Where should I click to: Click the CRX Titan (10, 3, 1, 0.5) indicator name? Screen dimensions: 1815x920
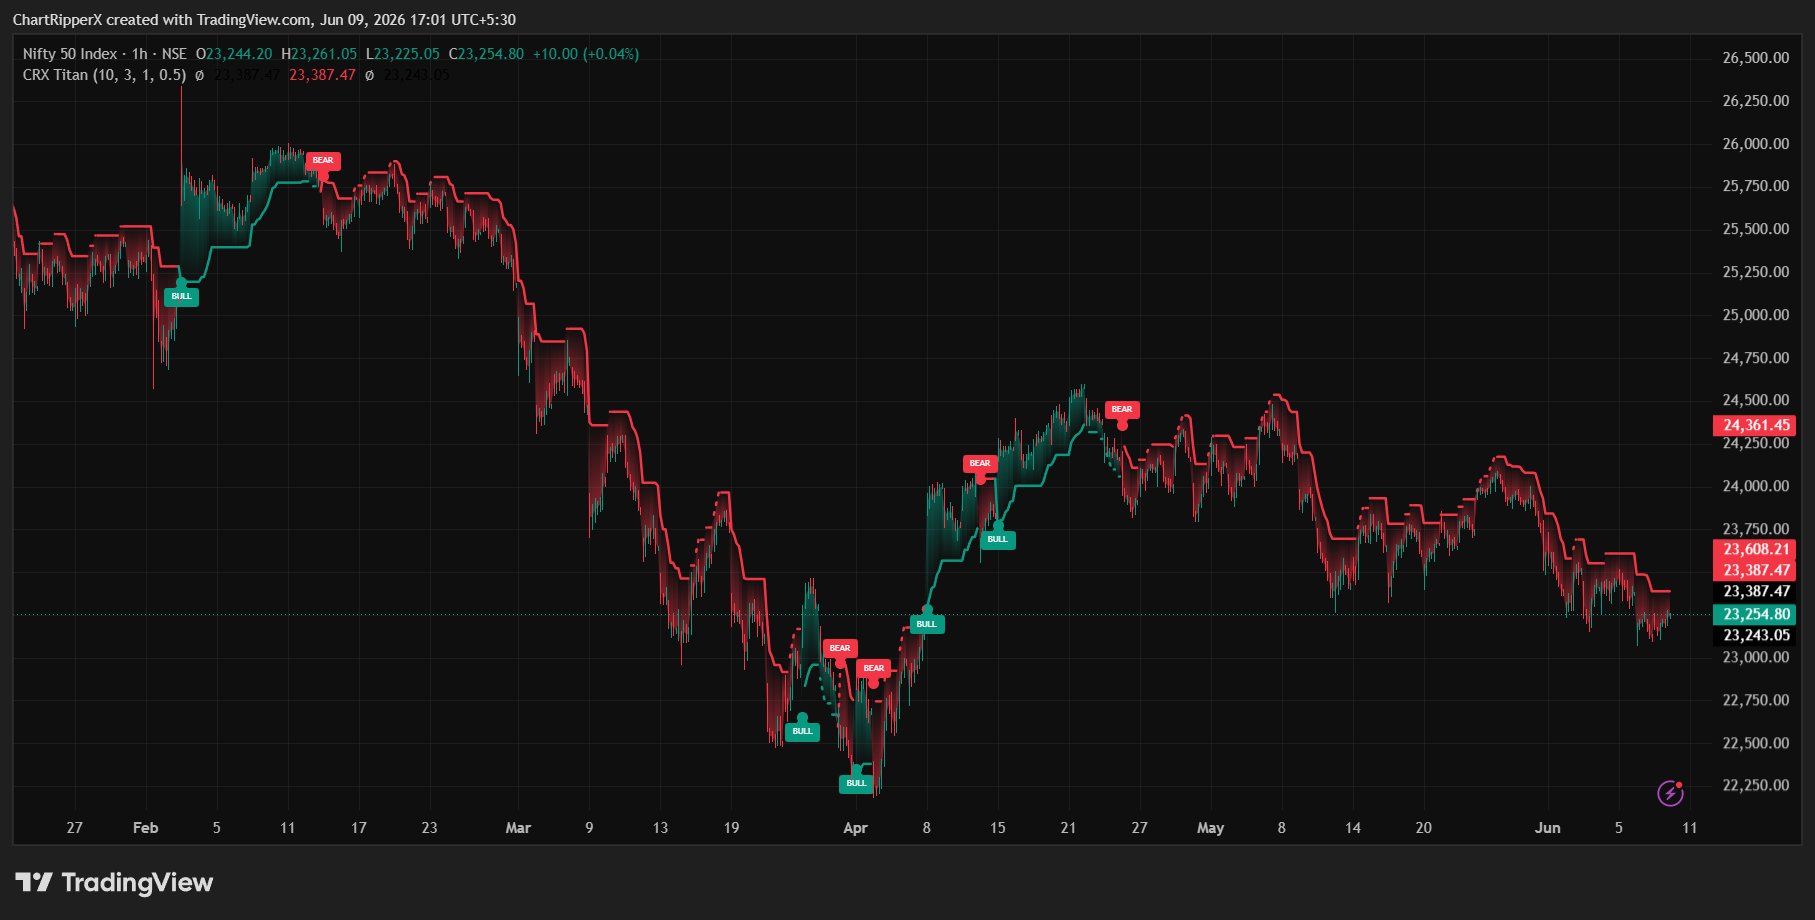click(x=105, y=75)
